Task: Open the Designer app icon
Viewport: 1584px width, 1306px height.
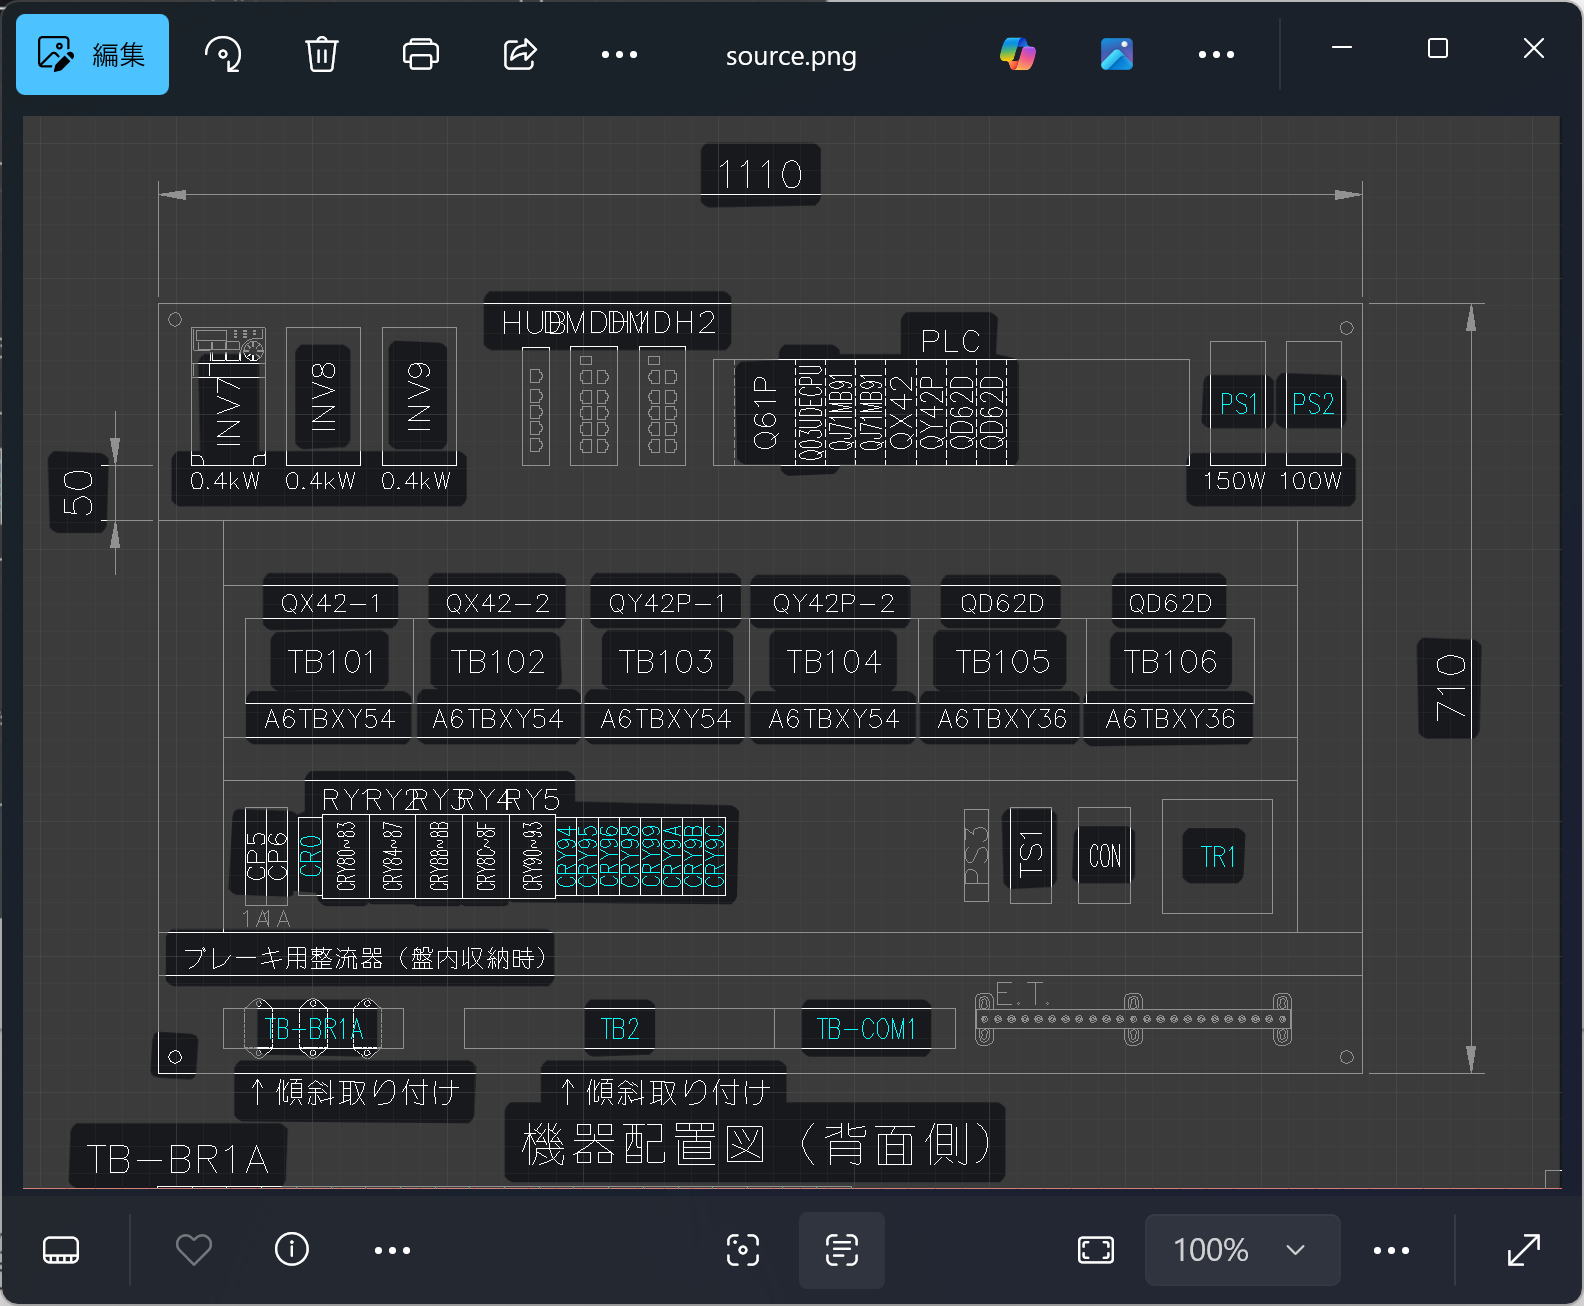Action: click(1116, 54)
